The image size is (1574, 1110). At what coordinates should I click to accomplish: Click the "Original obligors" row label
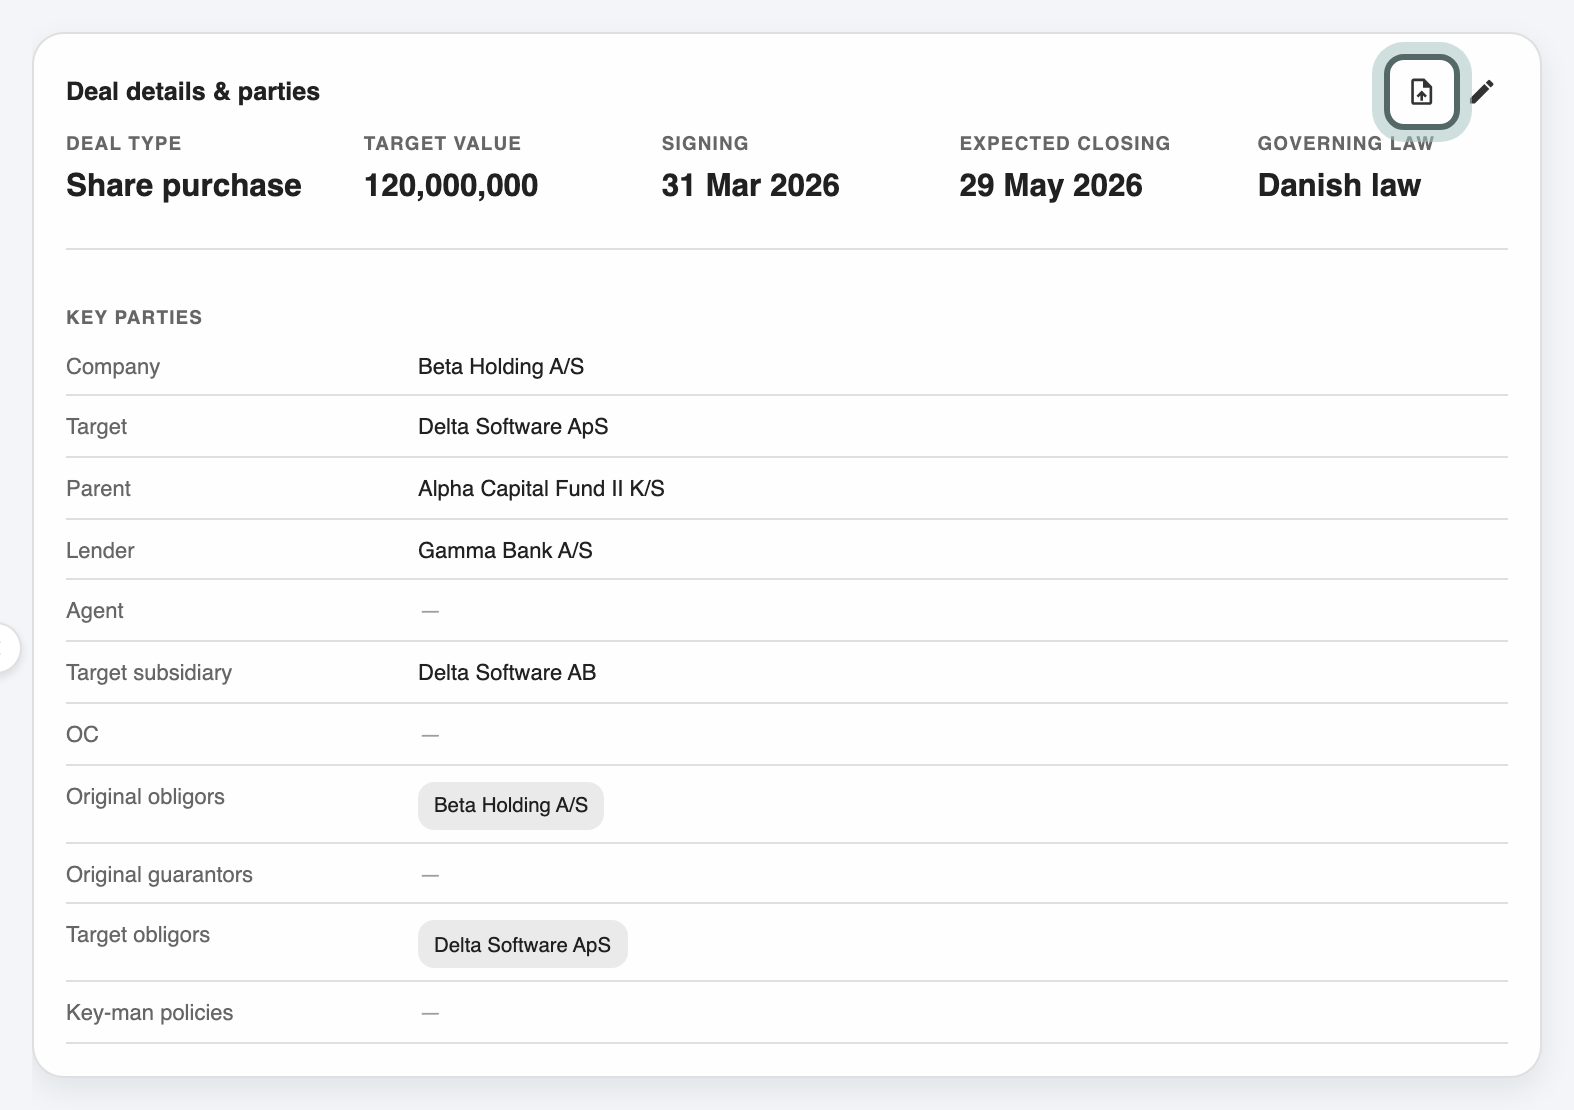[145, 797]
